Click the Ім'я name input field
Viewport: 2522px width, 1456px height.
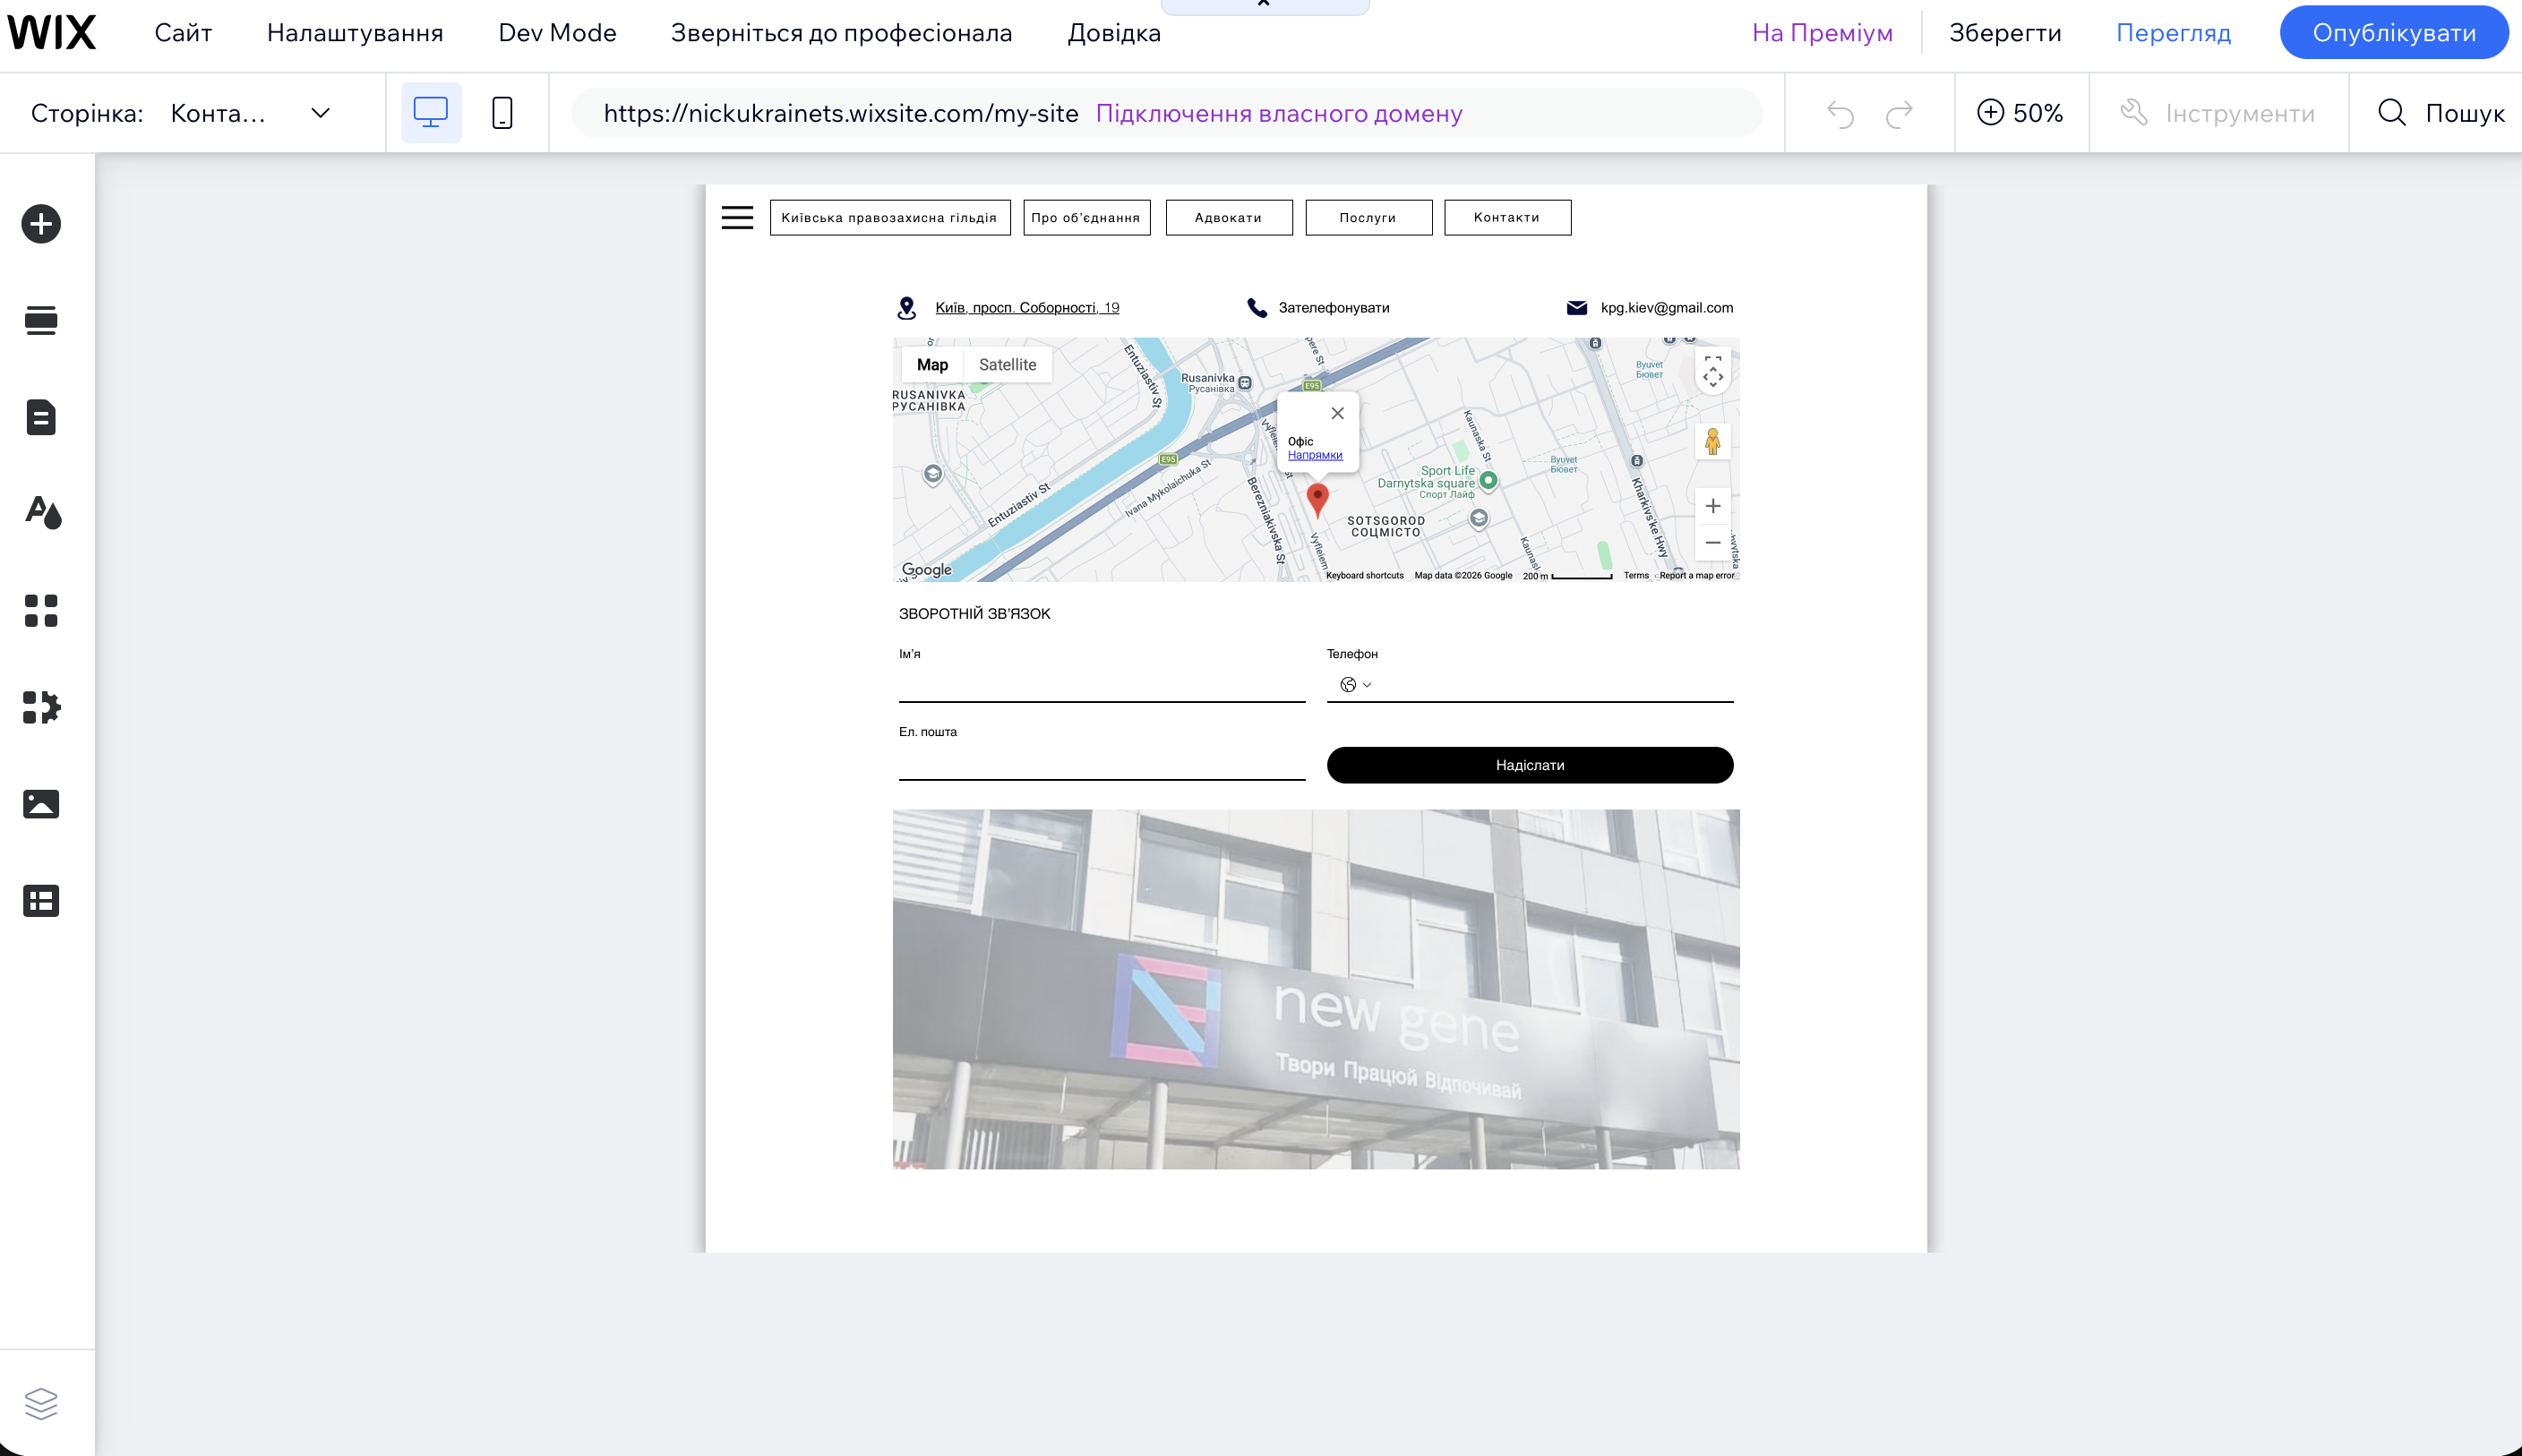(1102, 685)
